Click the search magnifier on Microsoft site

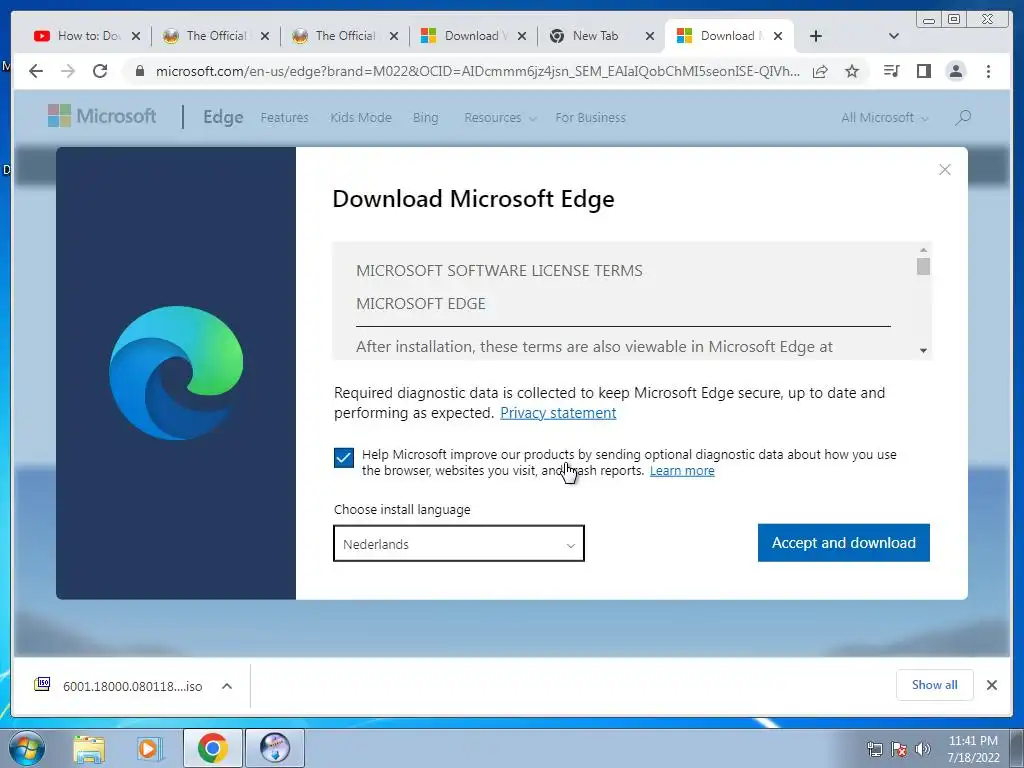[x=963, y=118]
